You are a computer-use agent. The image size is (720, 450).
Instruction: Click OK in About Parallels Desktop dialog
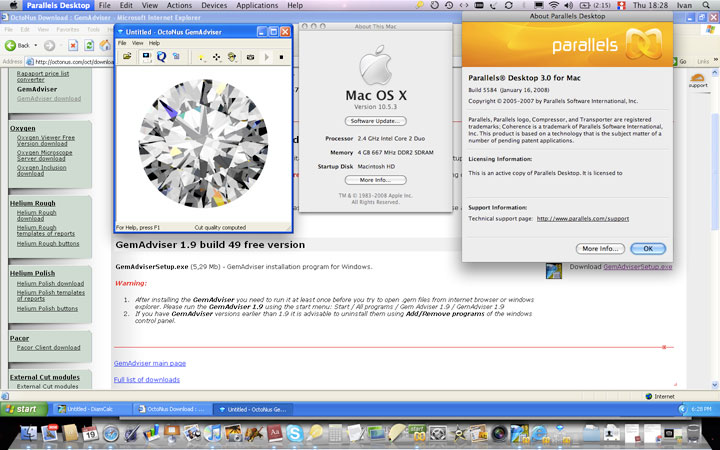(x=647, y=248)
